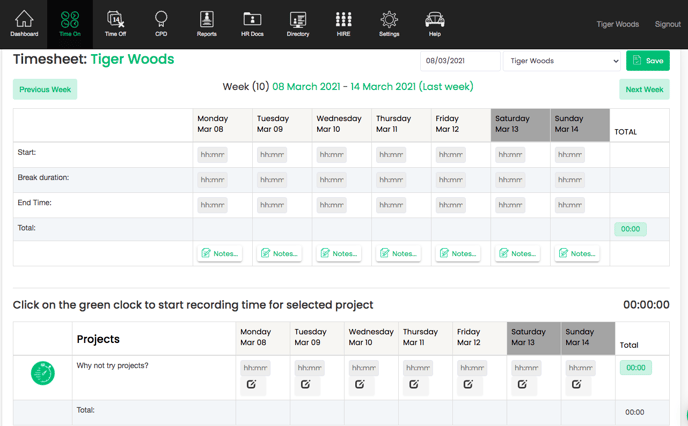Click the 08/03/2021 date field
The height and width of the screenshot is (426, 688).
point(459,61)
